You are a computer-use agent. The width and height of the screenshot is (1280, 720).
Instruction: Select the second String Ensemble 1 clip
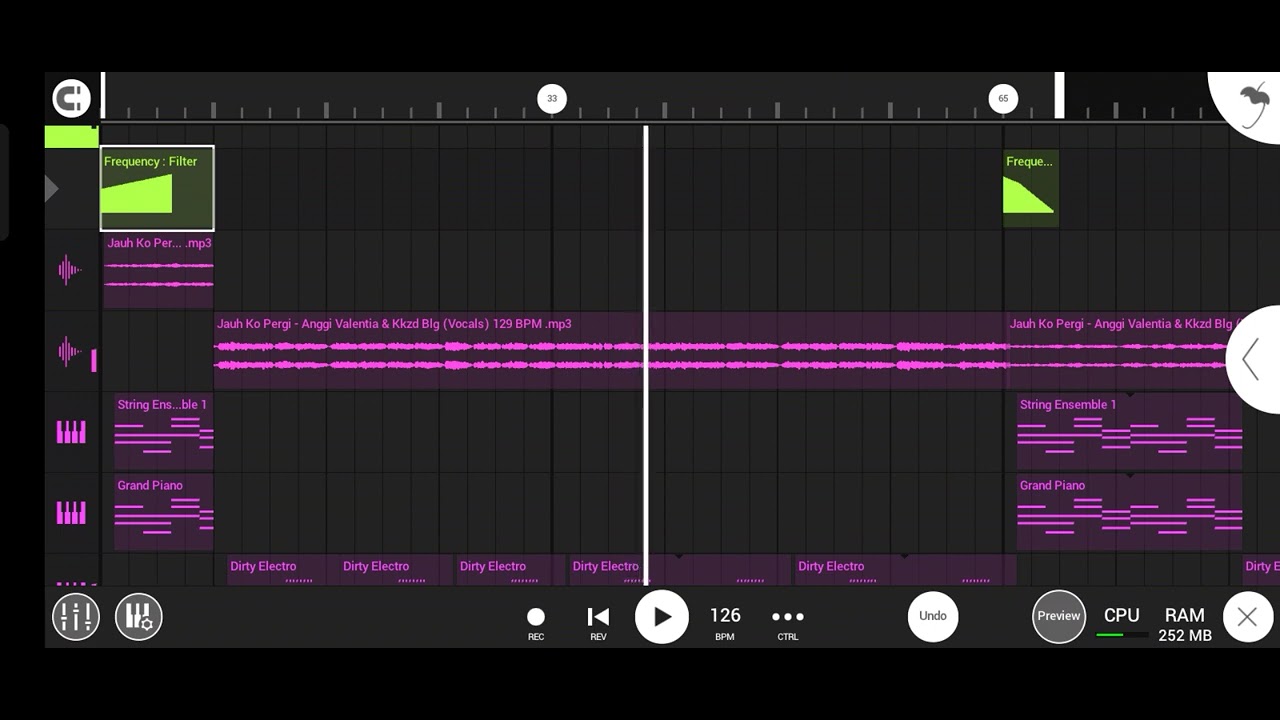coord(1129,432)
